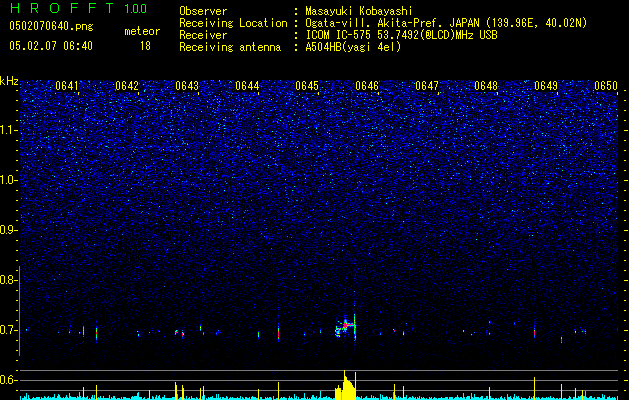Click the tallest yellow peak in the power graph
This screenshot has width=629, height=400.
(x=344, y=384)
